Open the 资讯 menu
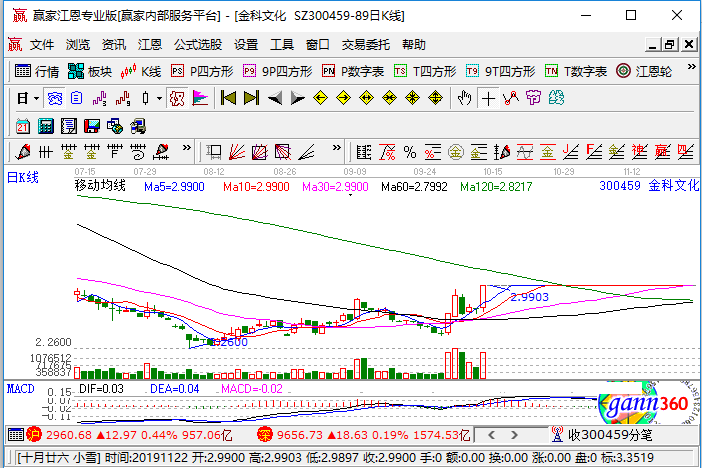This screenshot has width=702, height=468. coord(113,45)
